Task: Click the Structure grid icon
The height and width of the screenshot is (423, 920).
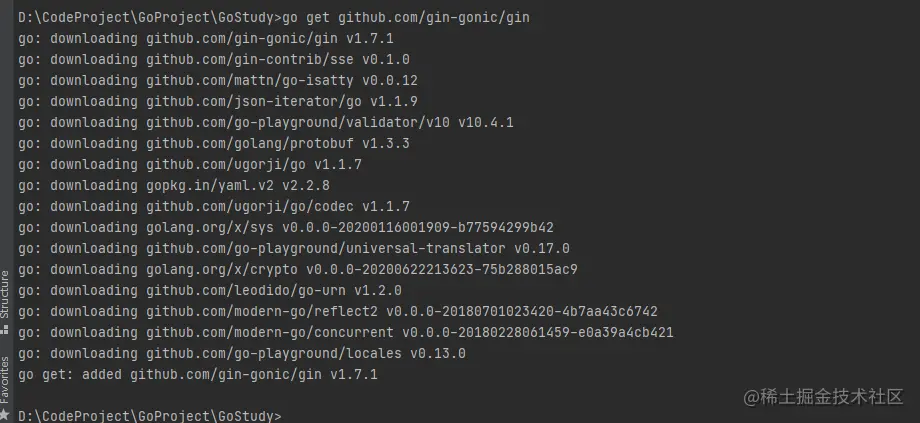Action: point(5,330)
